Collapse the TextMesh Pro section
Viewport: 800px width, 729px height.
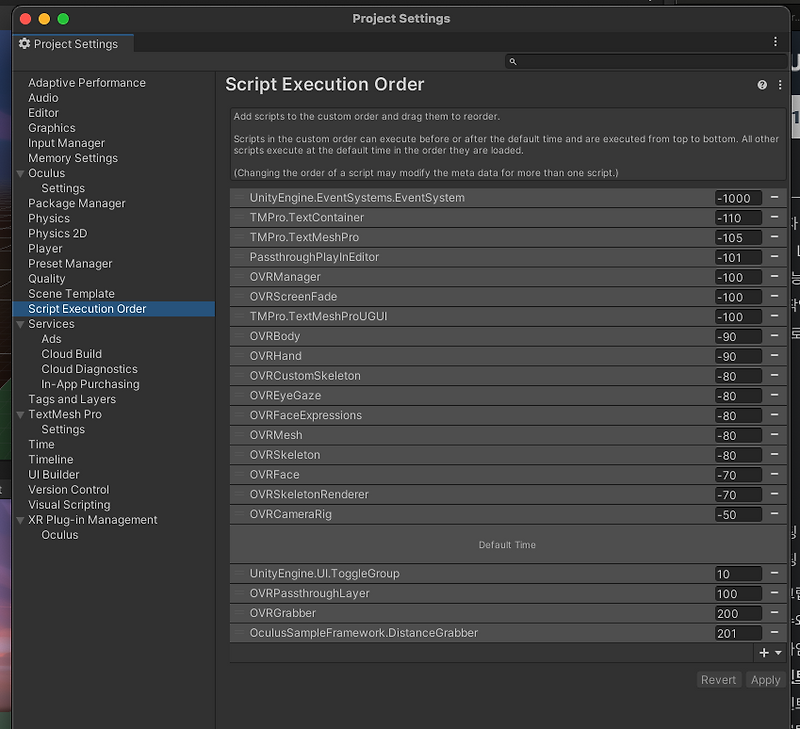[x=21, y=414]
